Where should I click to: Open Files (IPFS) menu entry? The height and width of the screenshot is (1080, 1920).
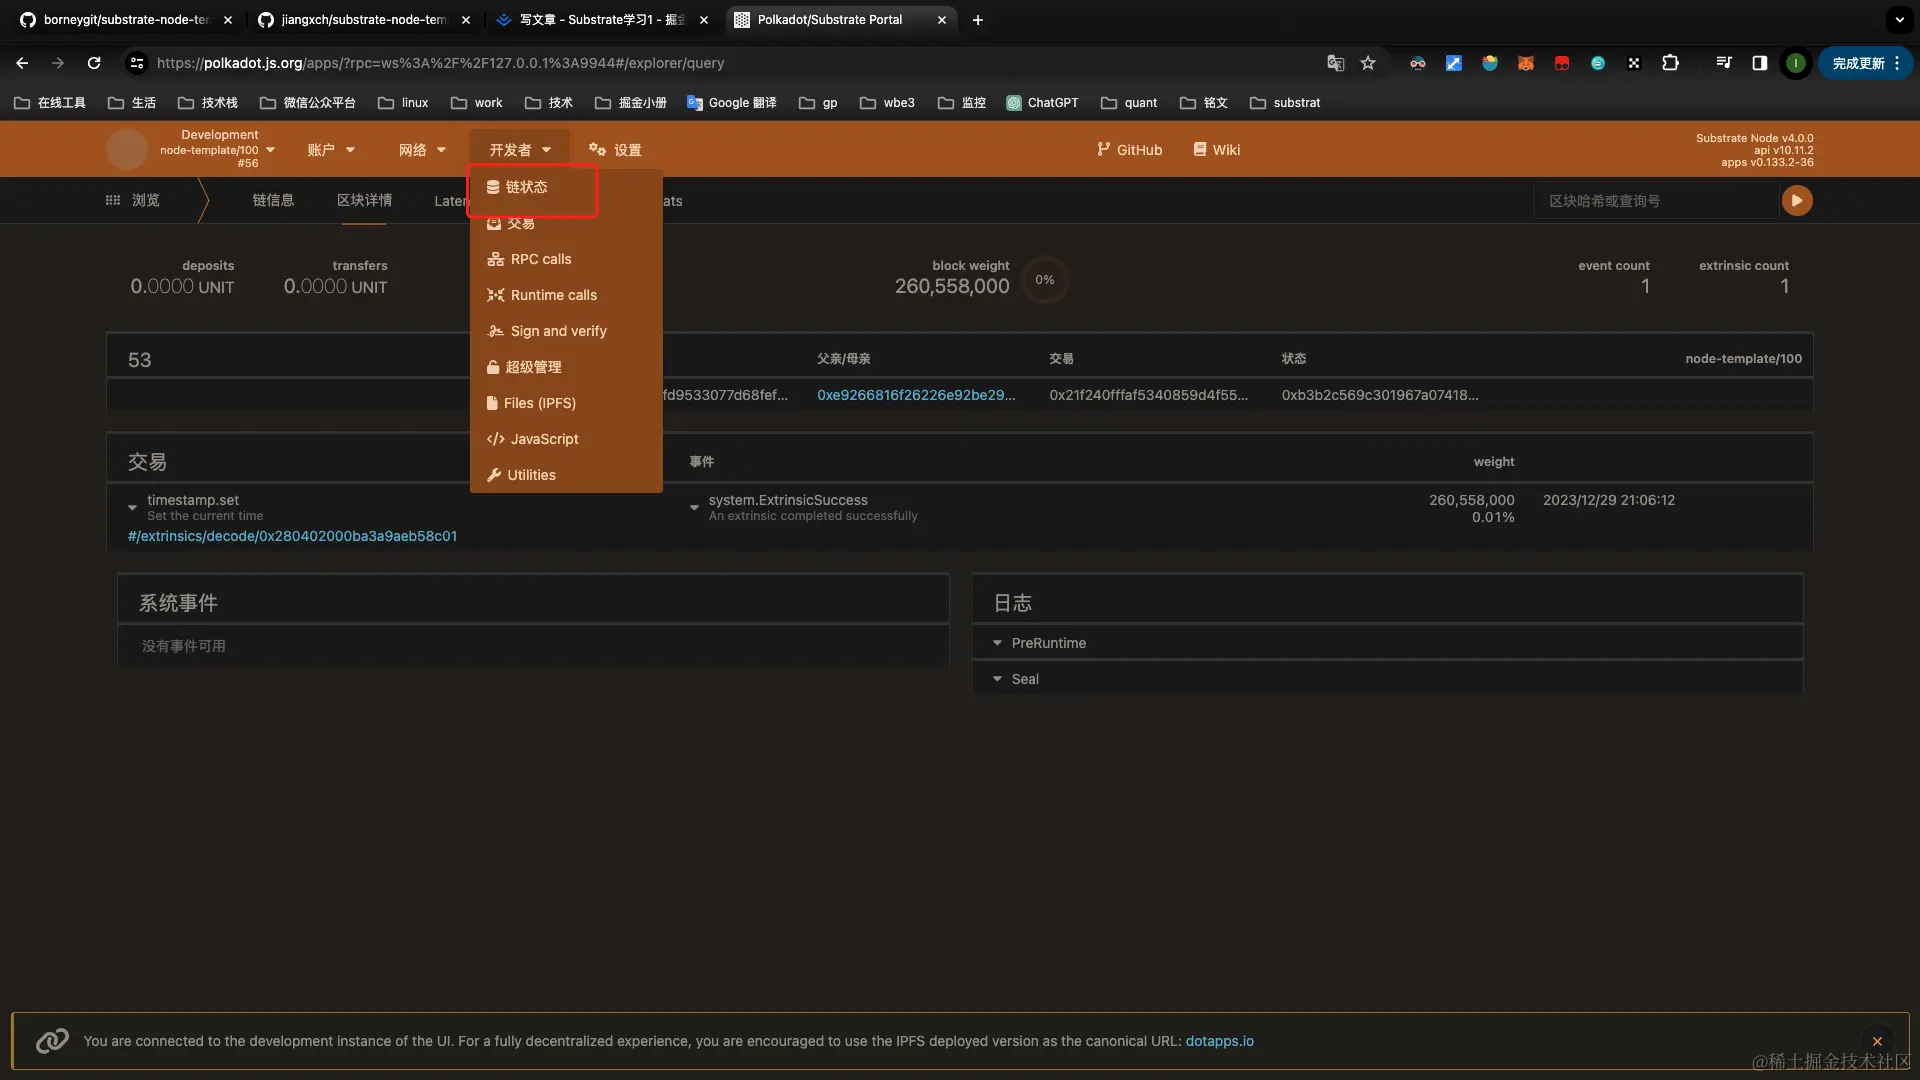click(x=539, y=403)
